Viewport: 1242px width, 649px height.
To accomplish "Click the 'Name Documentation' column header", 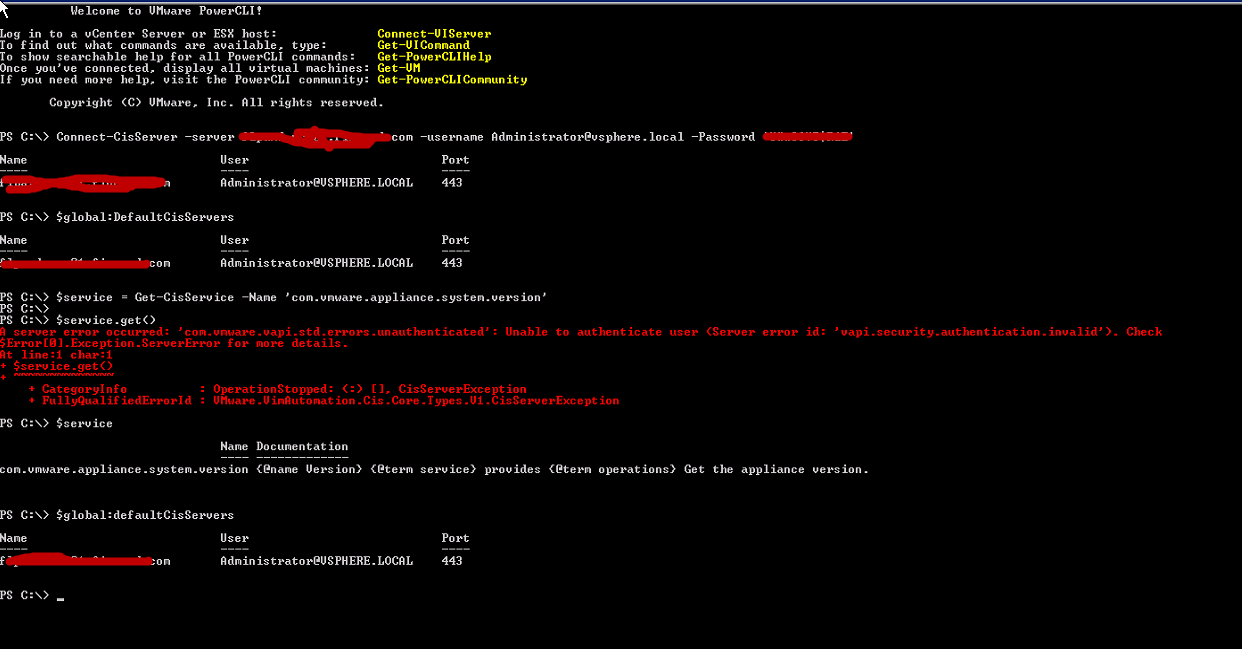I will tap(284, 447).
